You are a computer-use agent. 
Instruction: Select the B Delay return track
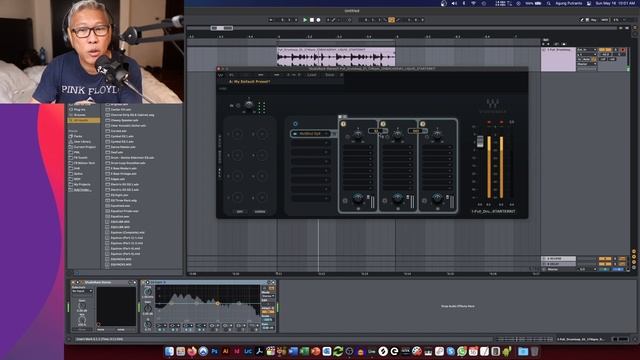(x=559, y=264)
